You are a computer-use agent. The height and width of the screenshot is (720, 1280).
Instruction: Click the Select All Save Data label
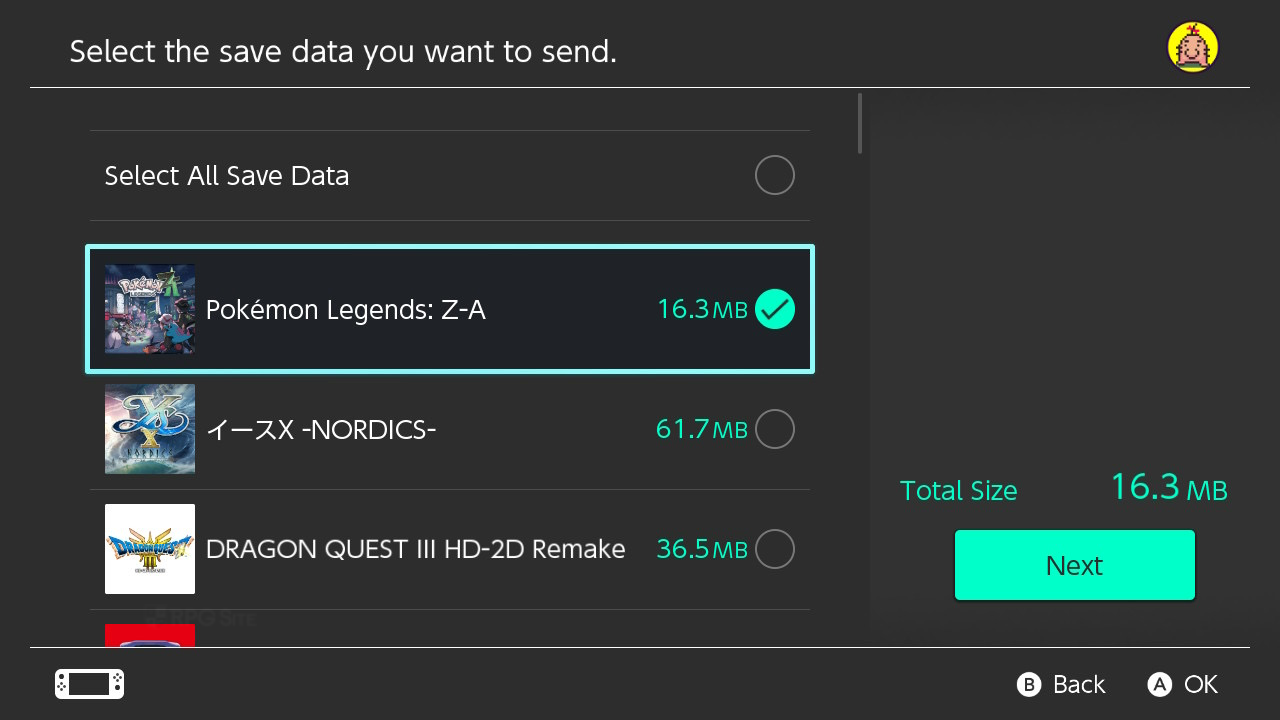[227, 176]
